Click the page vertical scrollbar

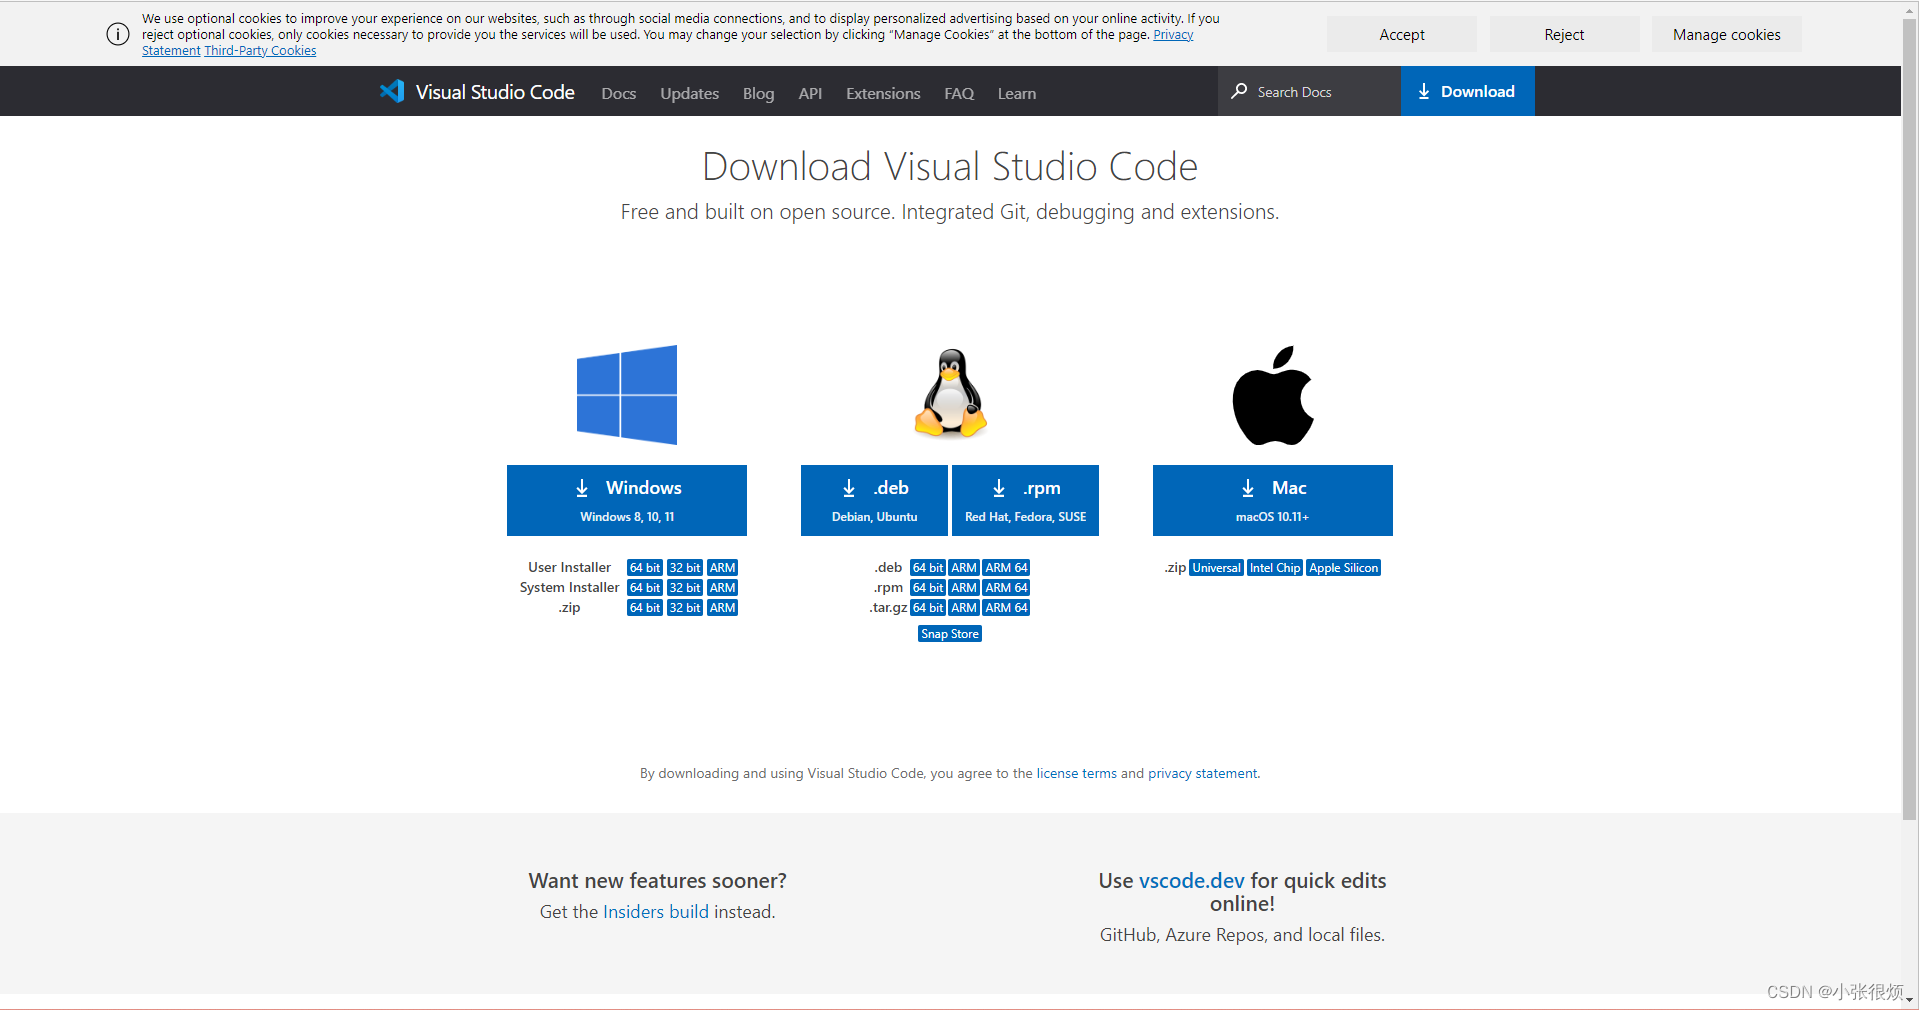(1910, 420)
